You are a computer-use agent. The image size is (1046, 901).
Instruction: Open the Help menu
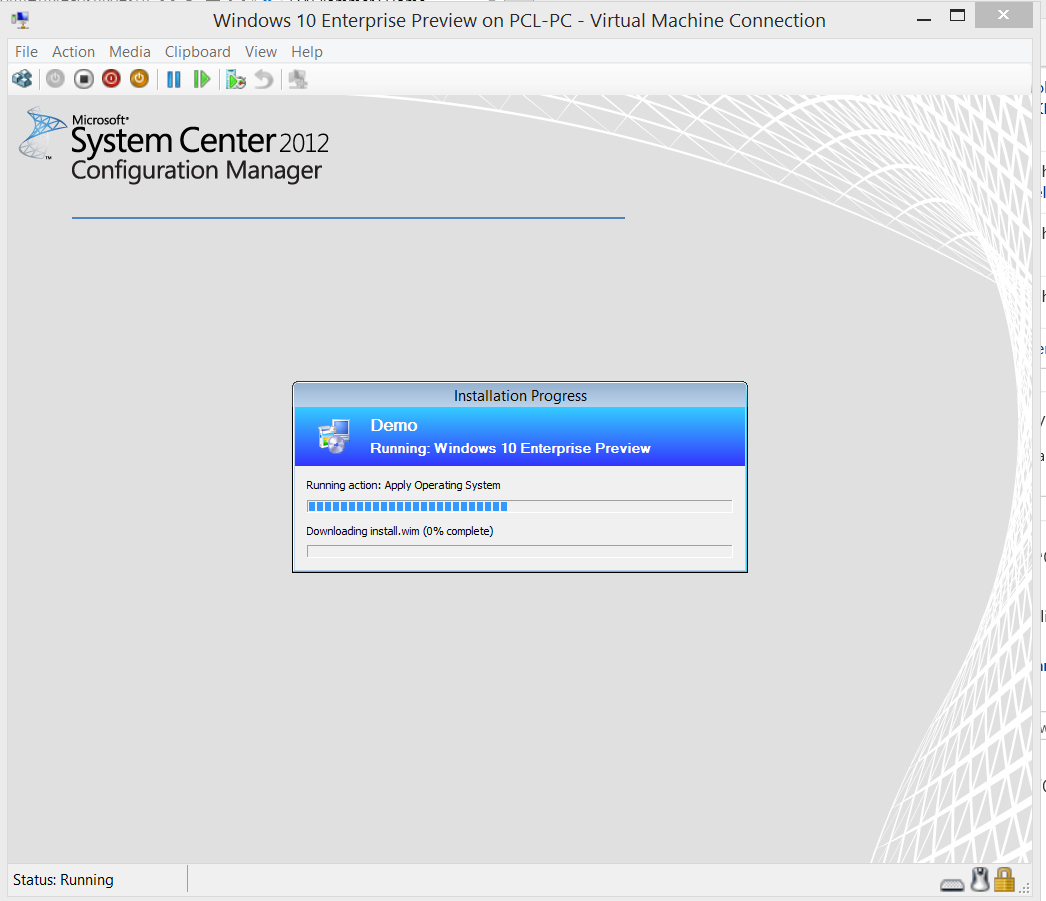point(307,52)
